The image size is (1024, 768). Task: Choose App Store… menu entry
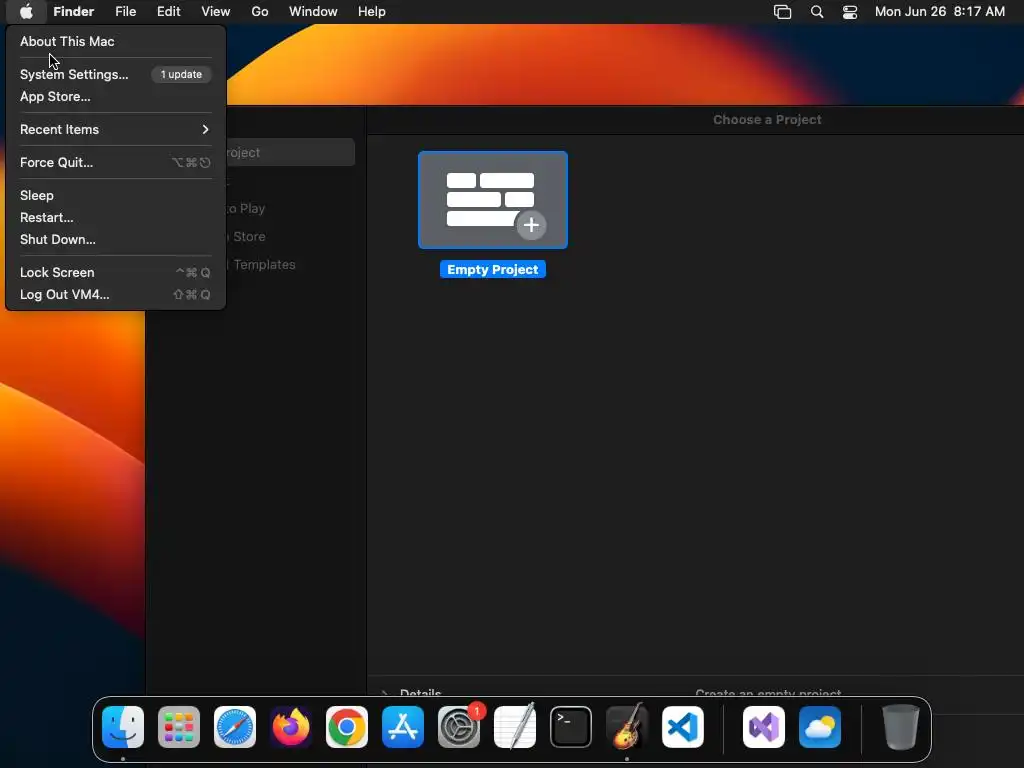55,97
